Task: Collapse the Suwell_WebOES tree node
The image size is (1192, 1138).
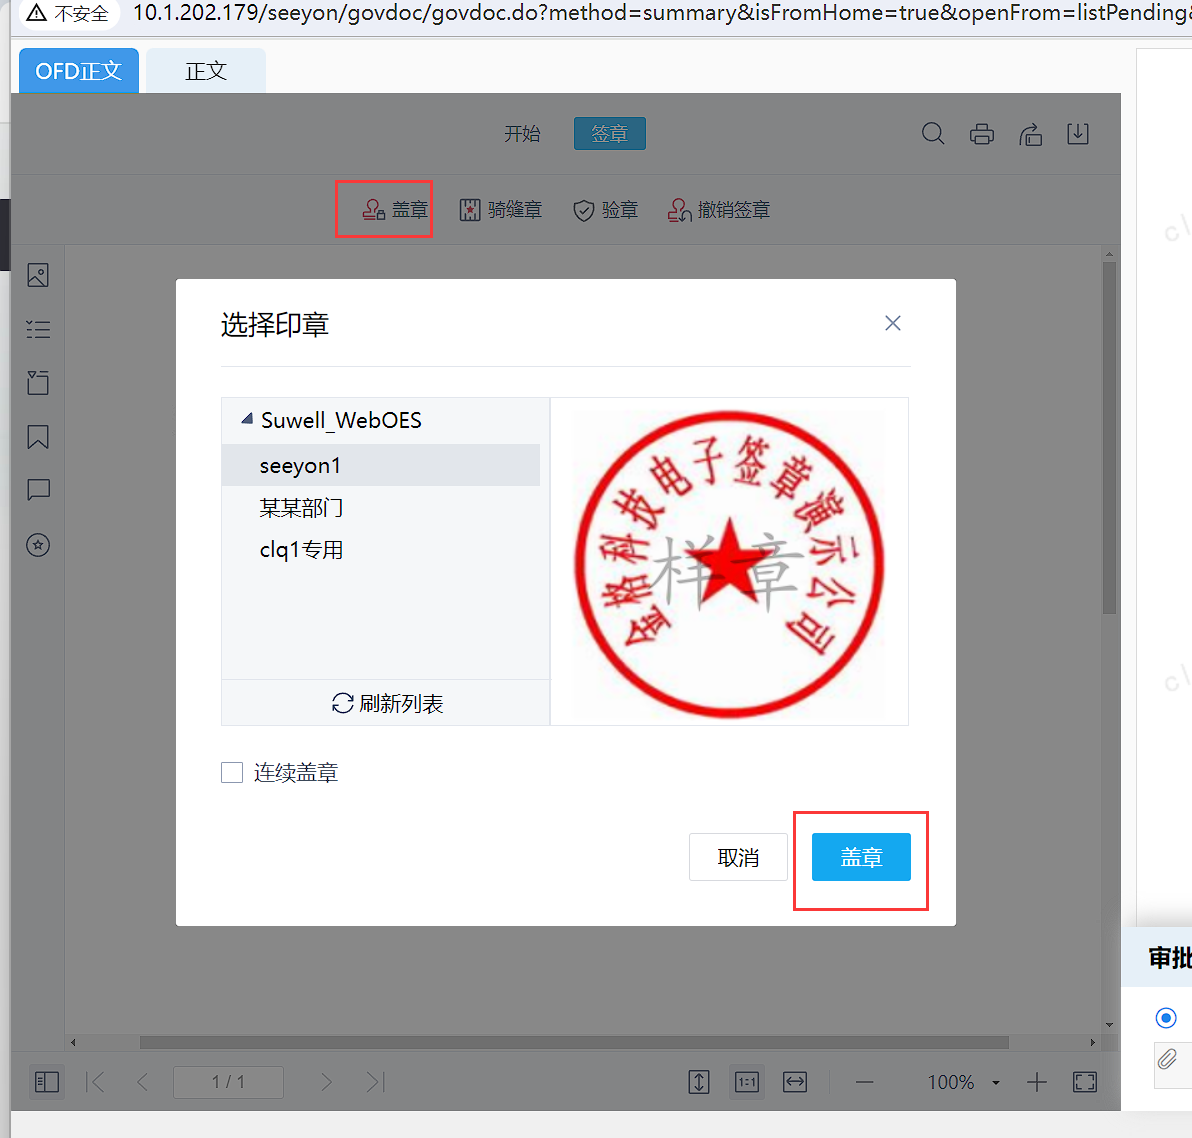Action: click(246, 419)
